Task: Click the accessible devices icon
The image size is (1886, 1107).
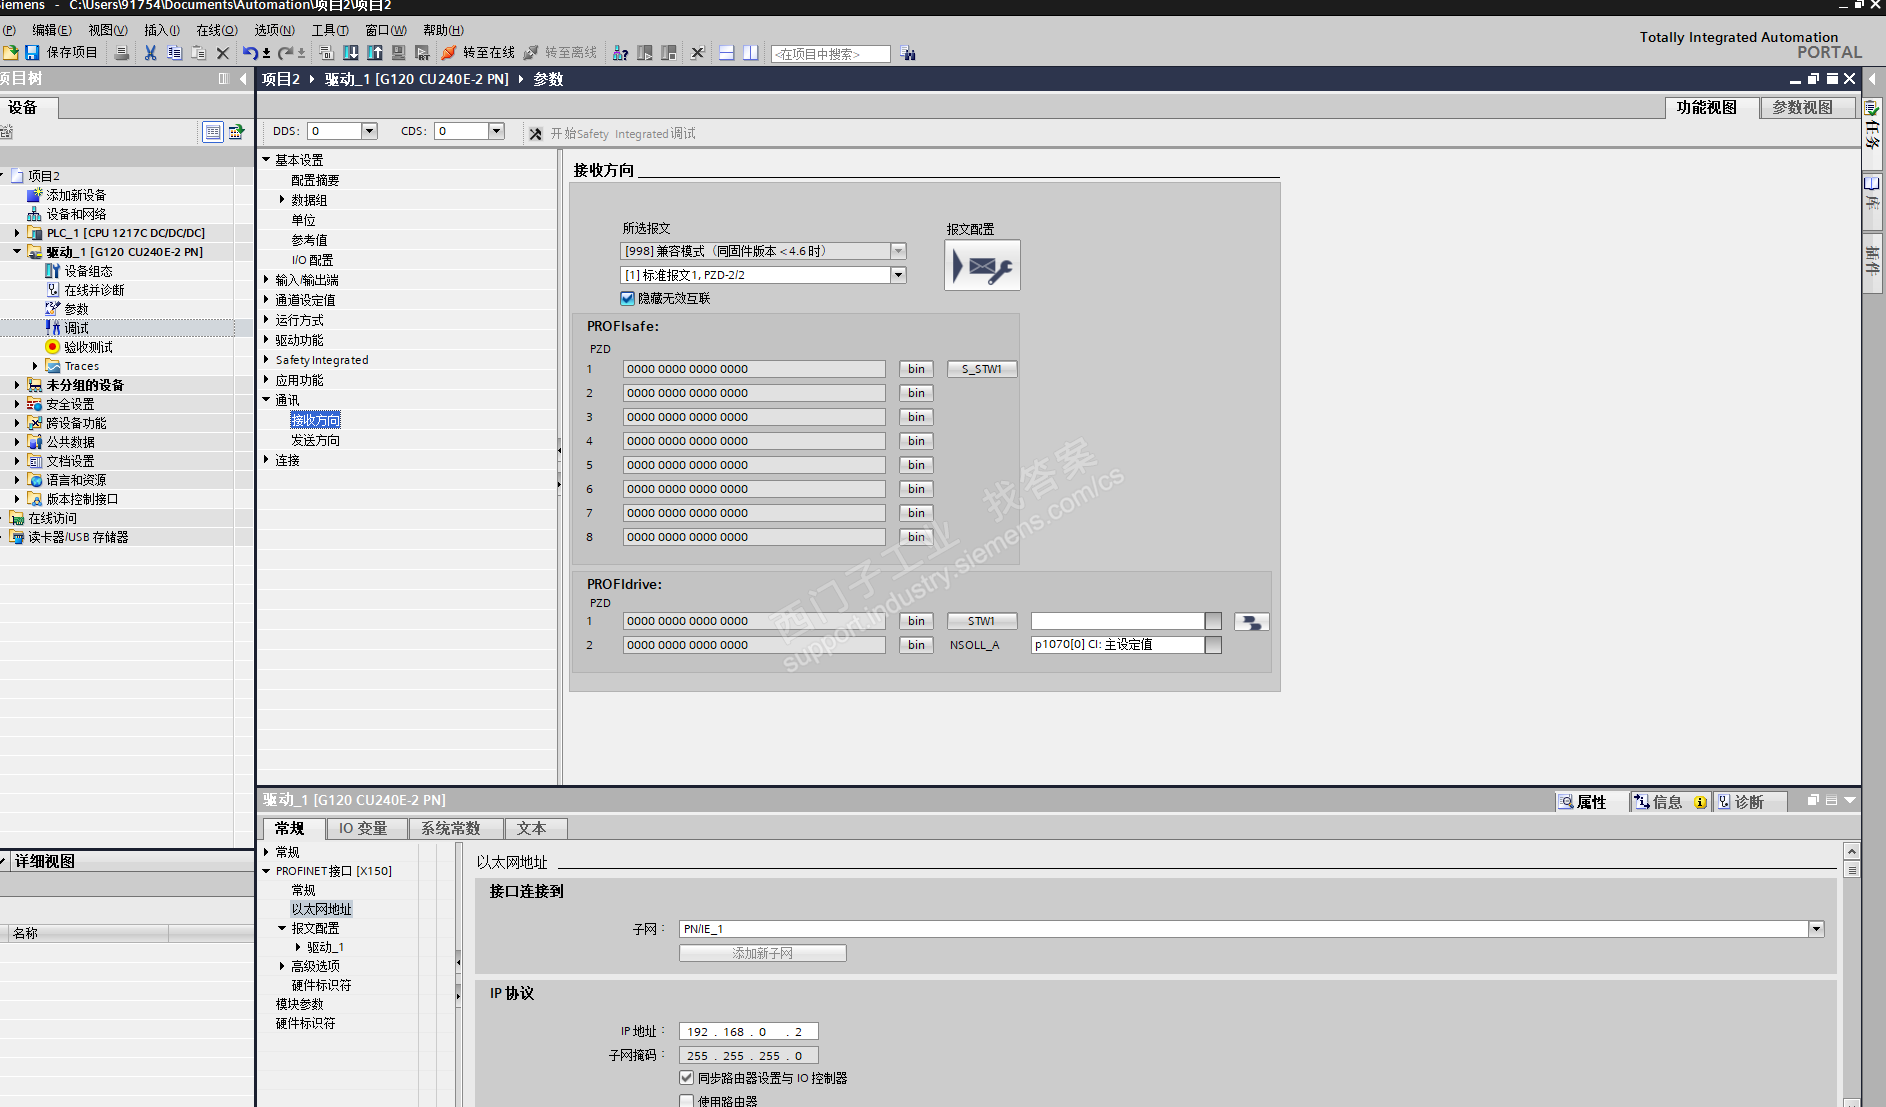Action: [x=620, y=52]
